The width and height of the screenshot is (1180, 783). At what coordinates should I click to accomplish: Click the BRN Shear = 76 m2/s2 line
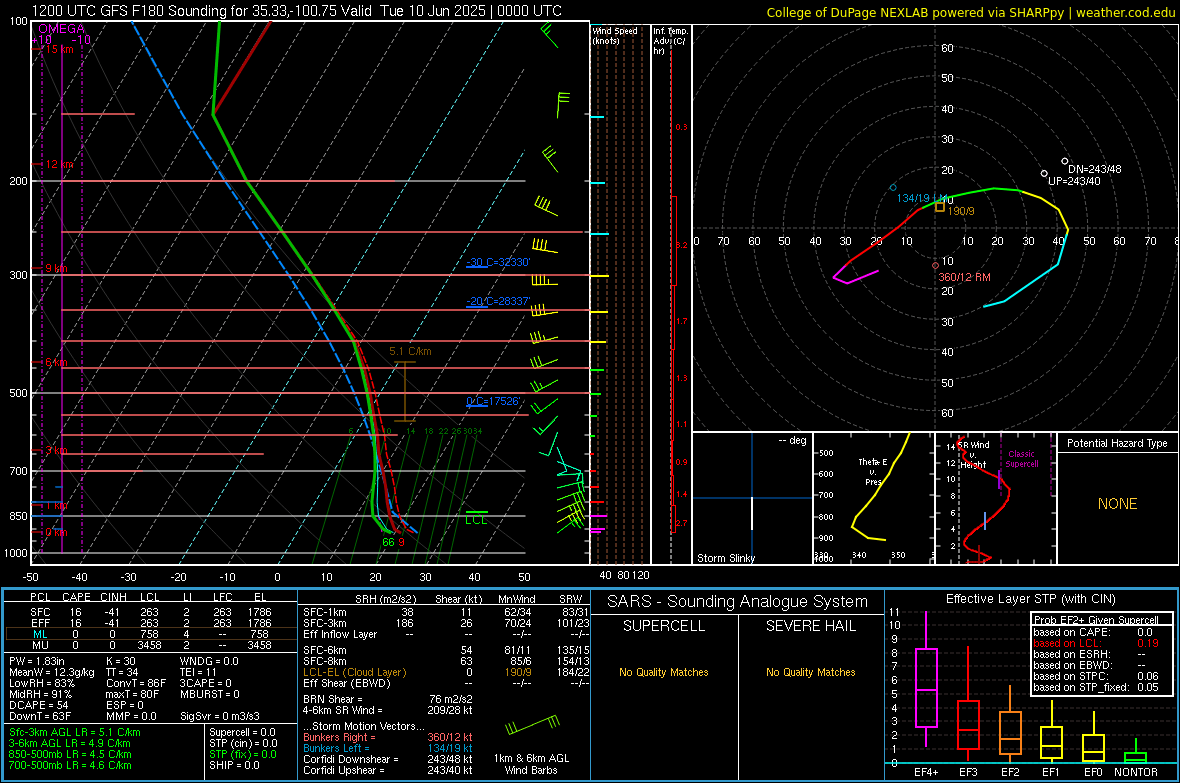(x=388, y=699)
